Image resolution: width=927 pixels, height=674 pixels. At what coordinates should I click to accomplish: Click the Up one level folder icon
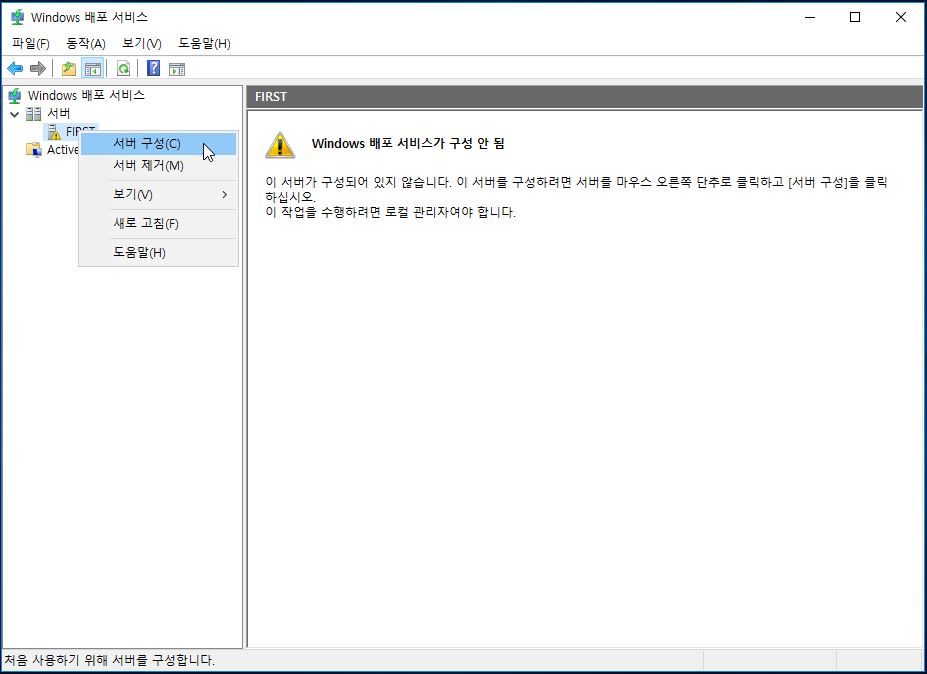pyautogui.click(x=69, y=69)
